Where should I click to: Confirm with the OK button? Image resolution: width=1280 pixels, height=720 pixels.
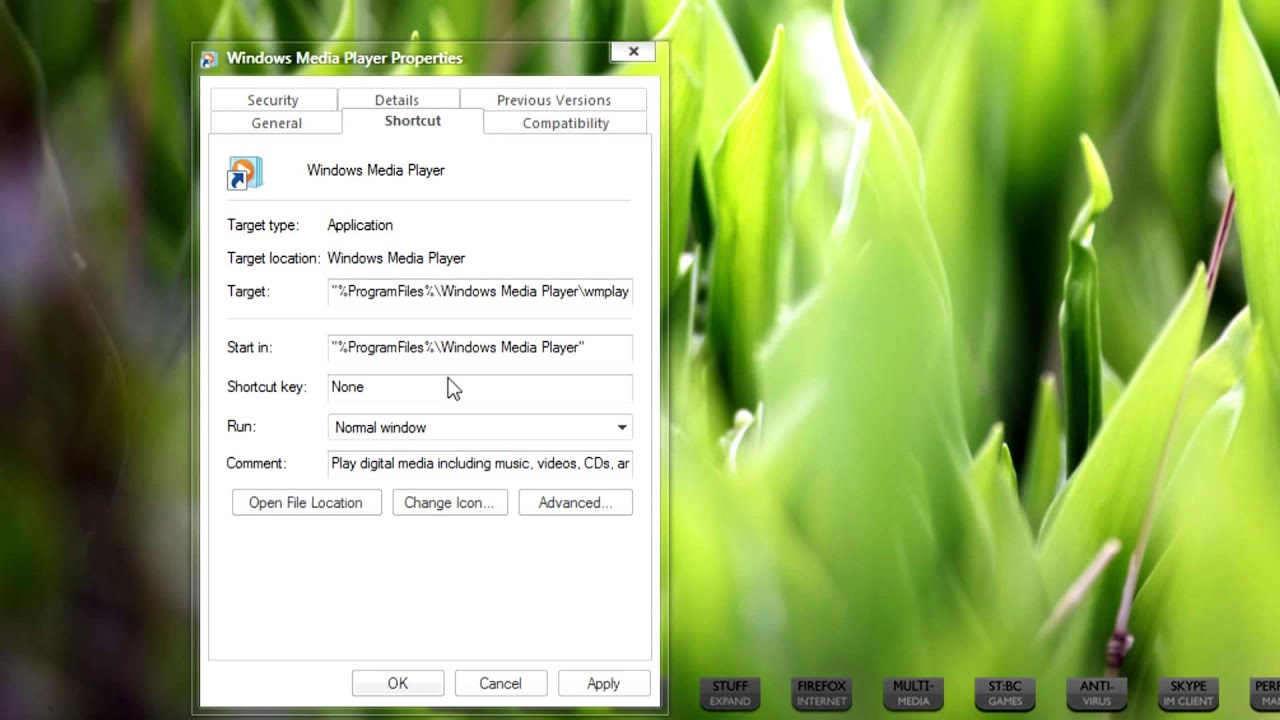[398, 684]
